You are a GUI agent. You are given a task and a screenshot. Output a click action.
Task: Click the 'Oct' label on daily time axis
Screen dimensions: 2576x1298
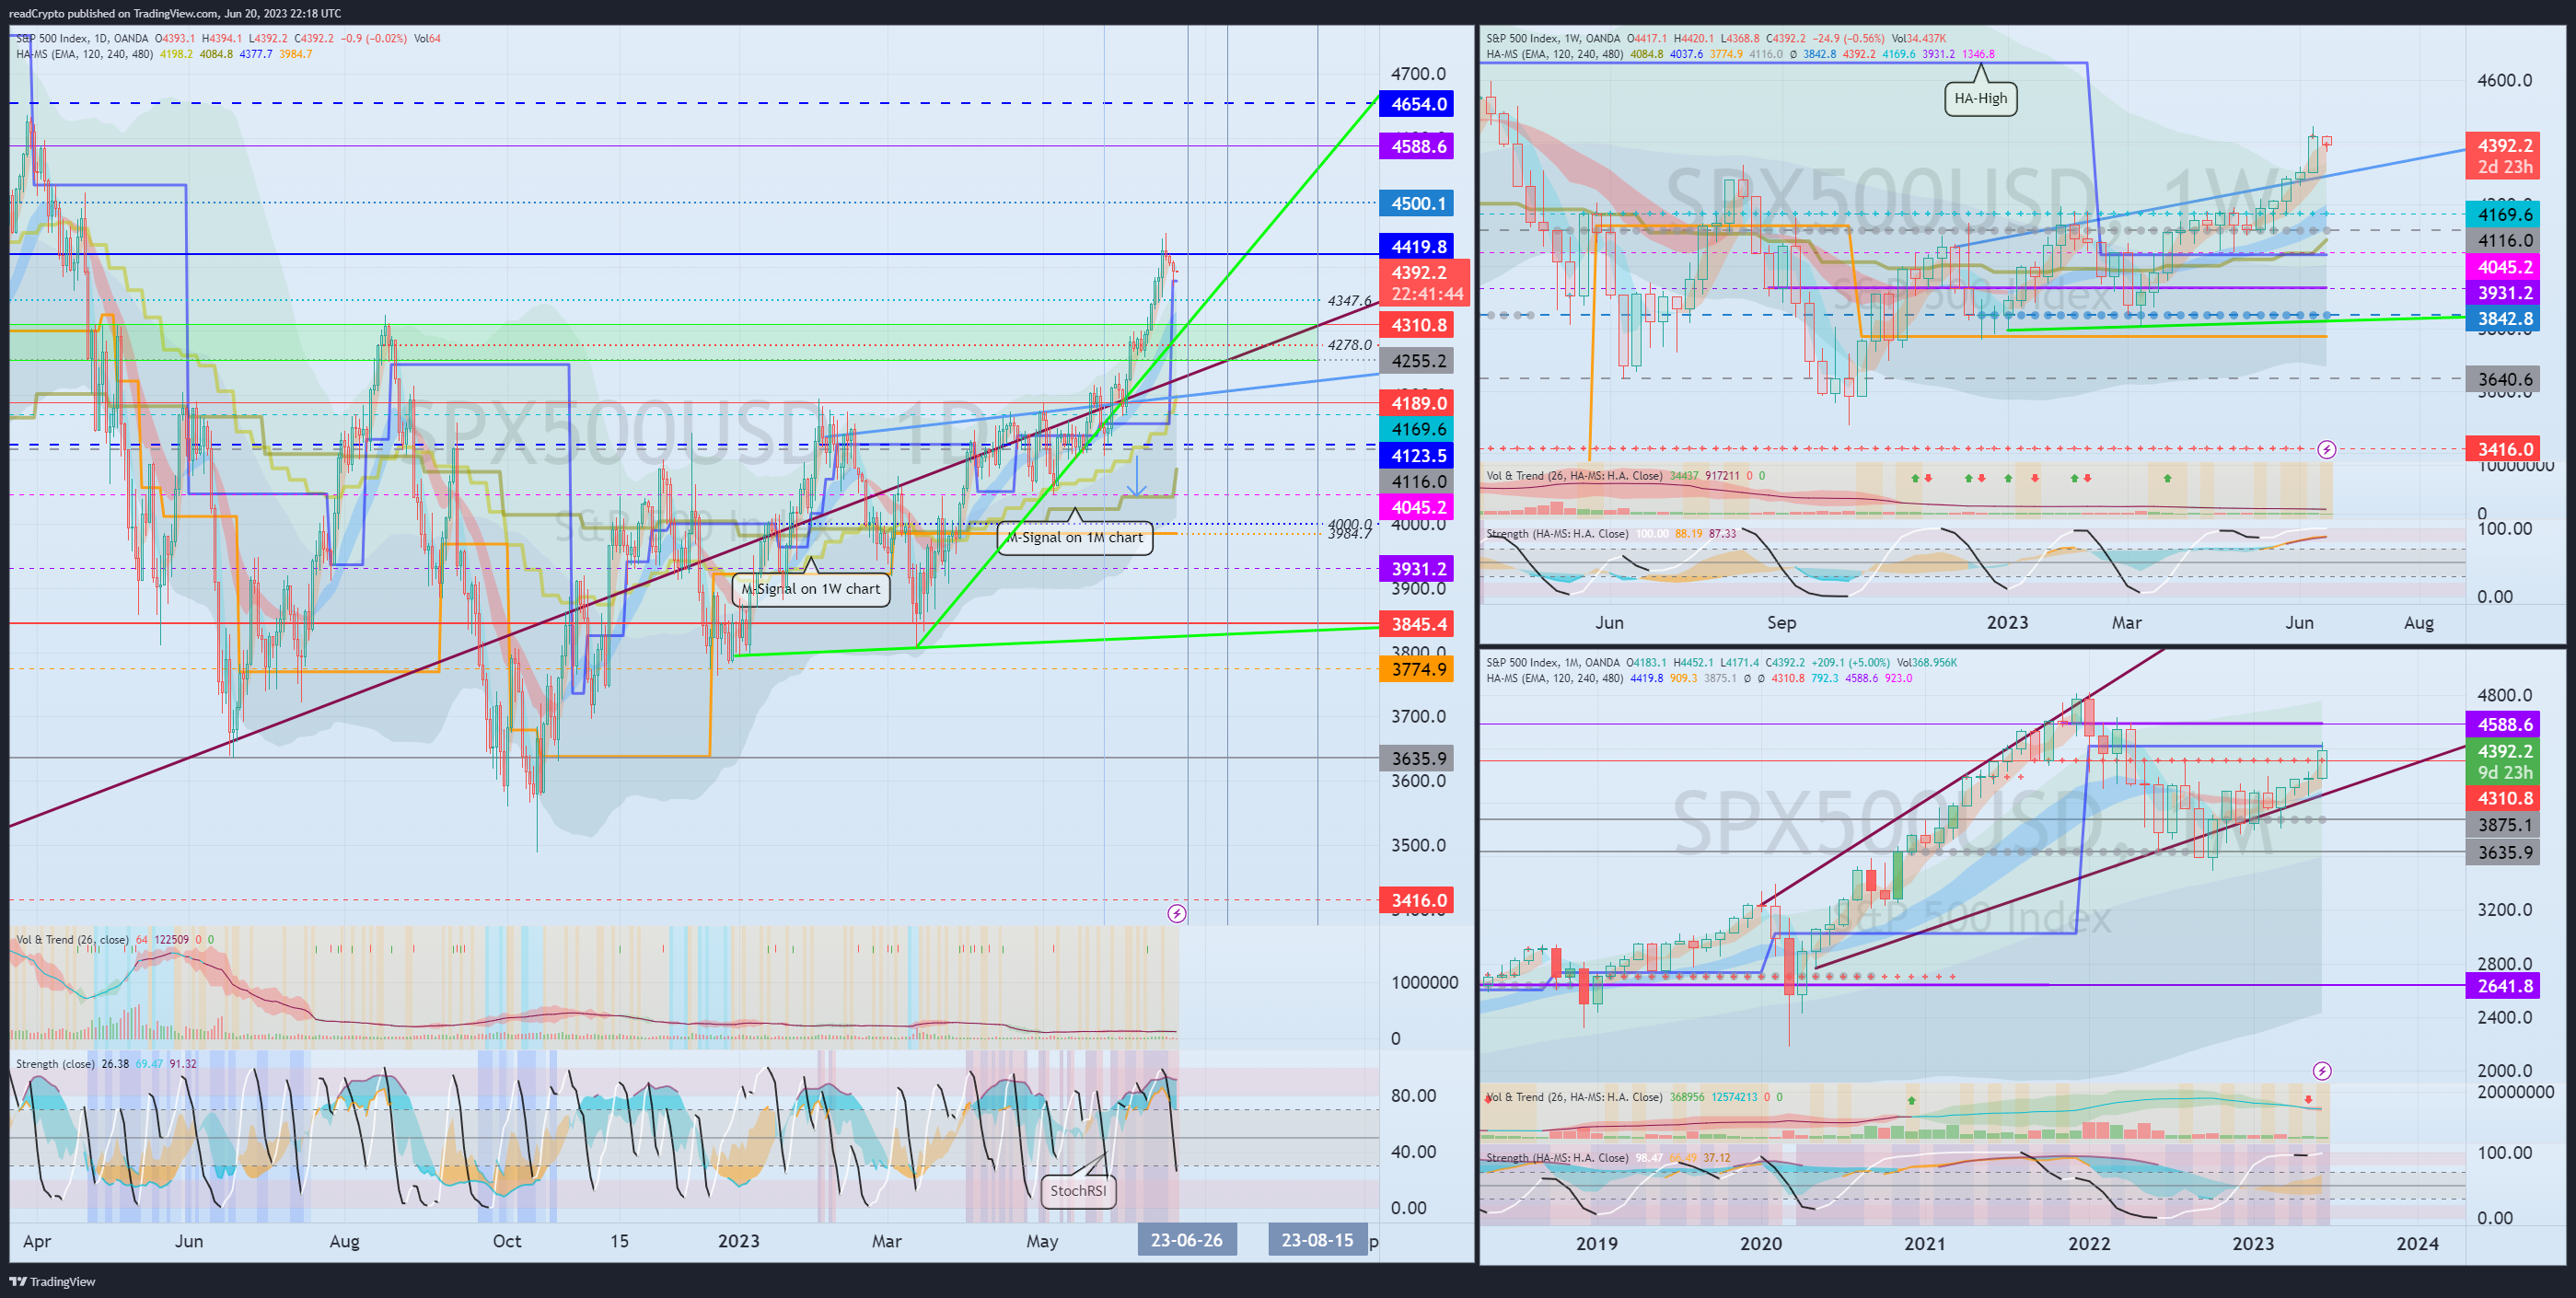click(x=507, y=1241)
